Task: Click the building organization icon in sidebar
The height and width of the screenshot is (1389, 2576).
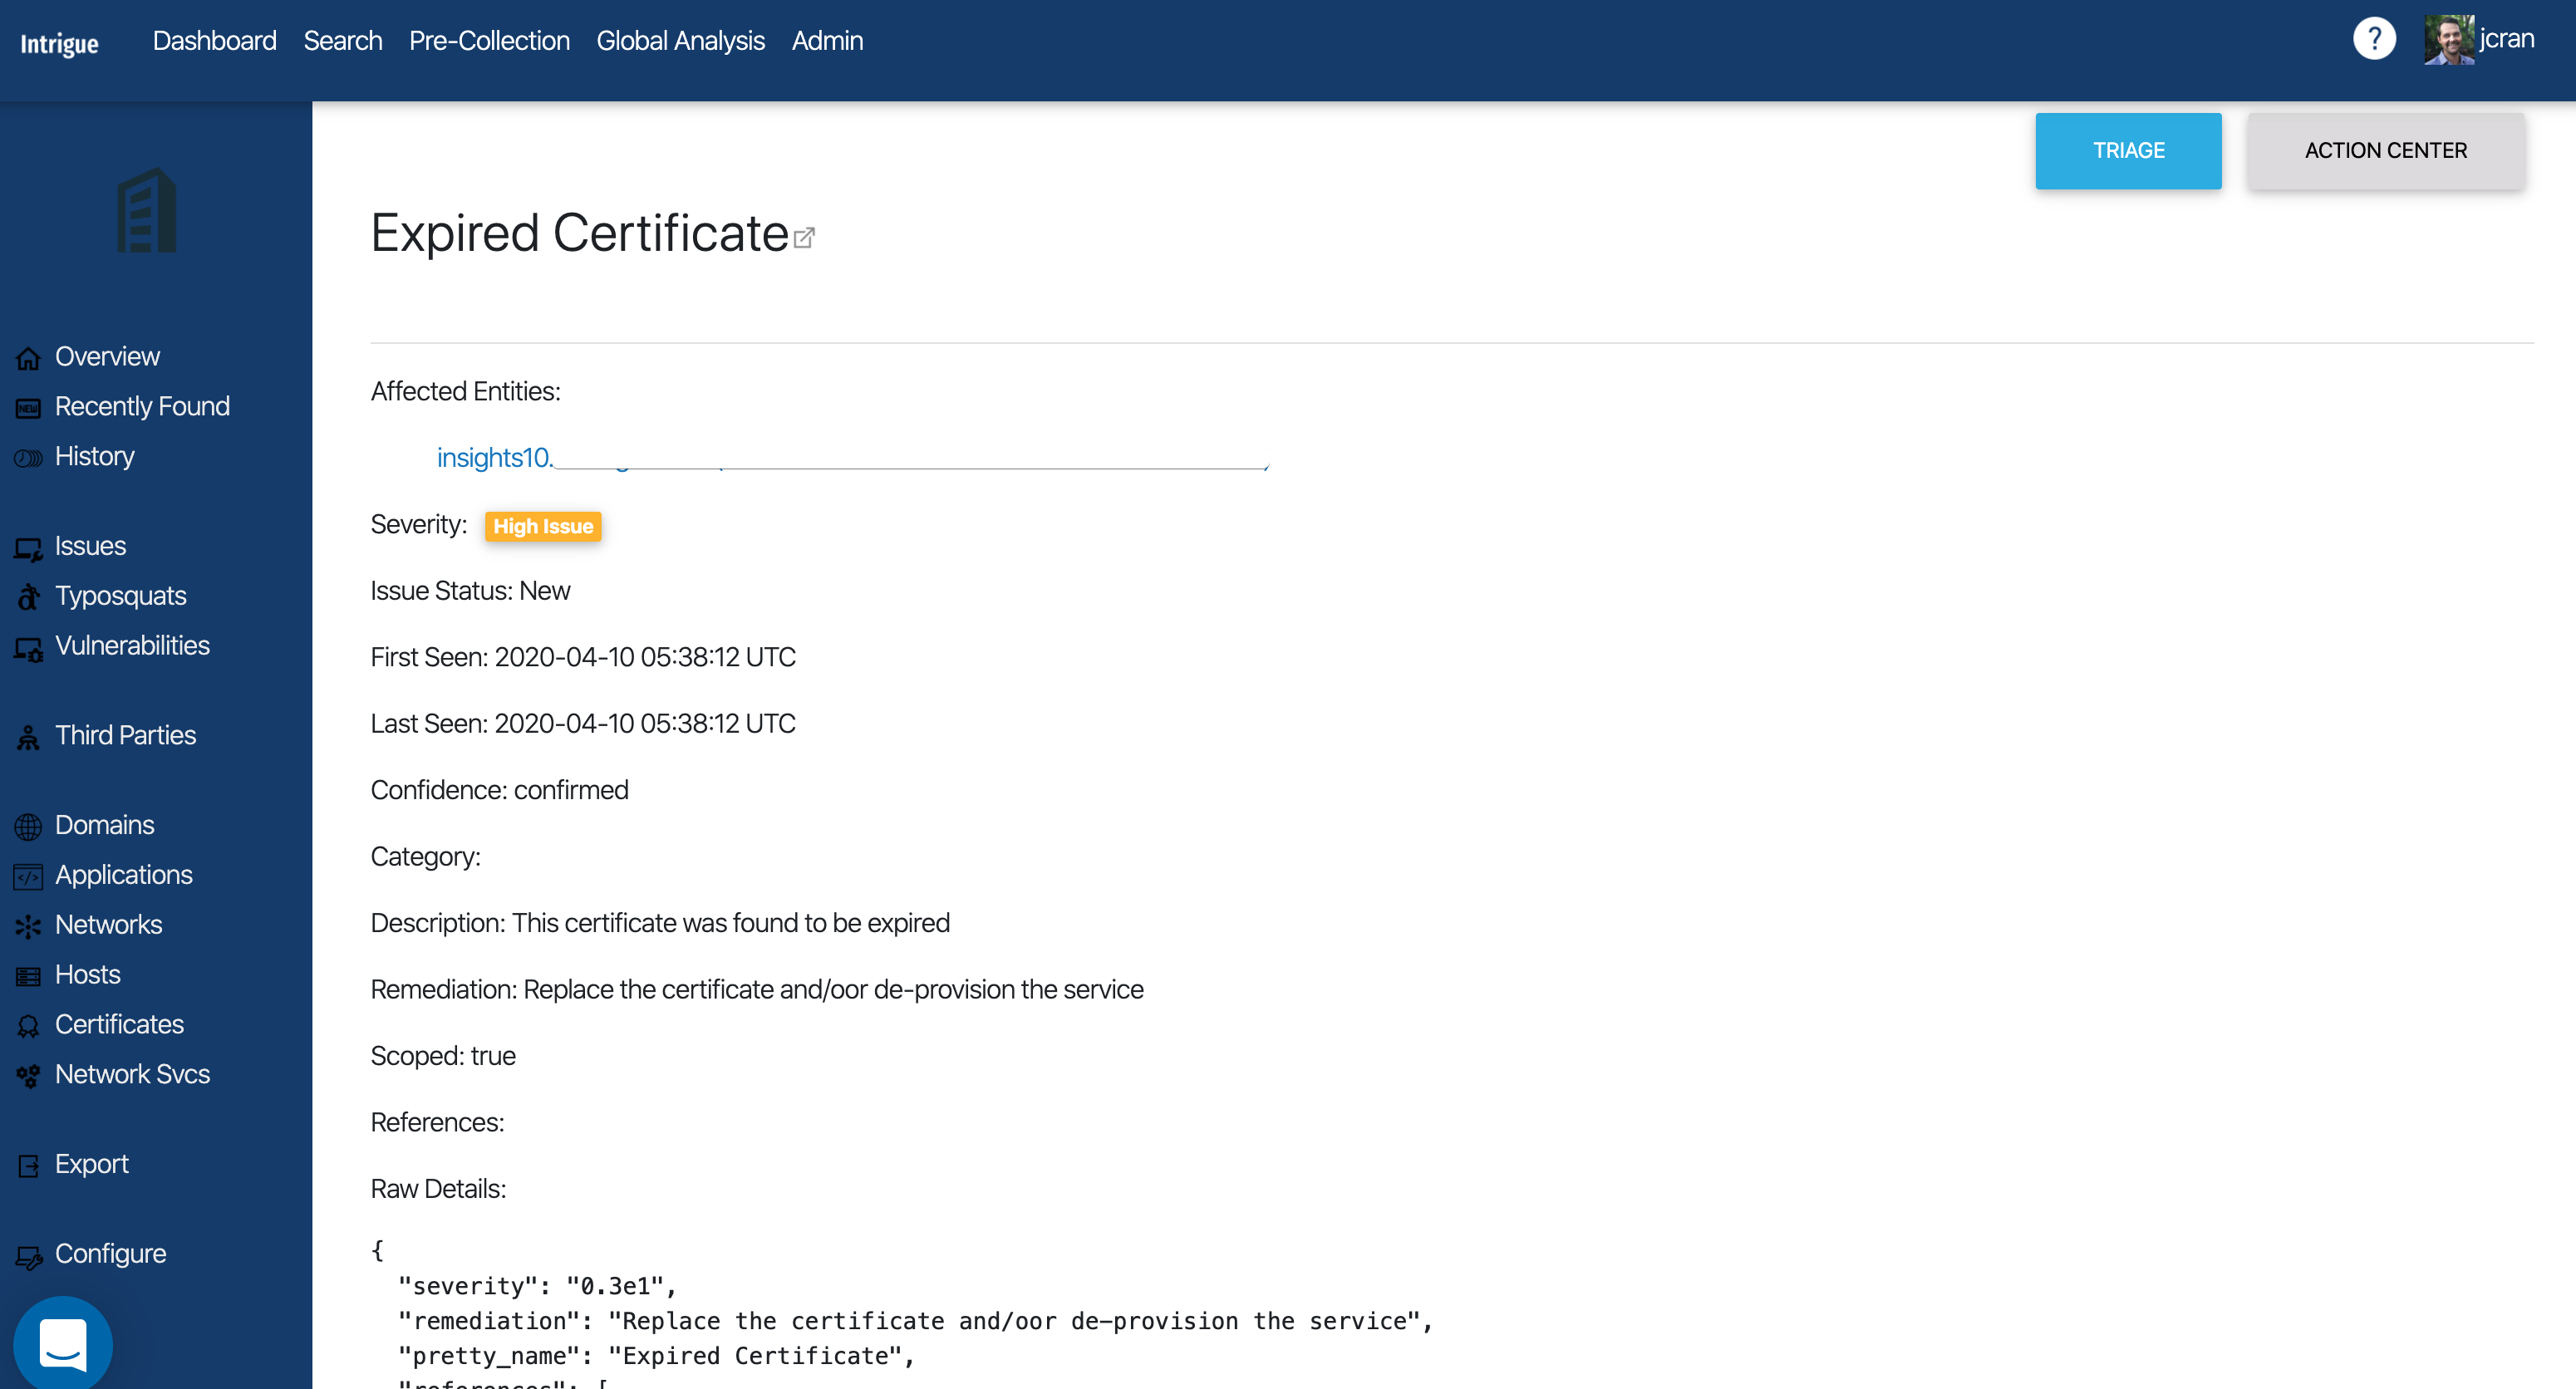Action: (147, 211)
